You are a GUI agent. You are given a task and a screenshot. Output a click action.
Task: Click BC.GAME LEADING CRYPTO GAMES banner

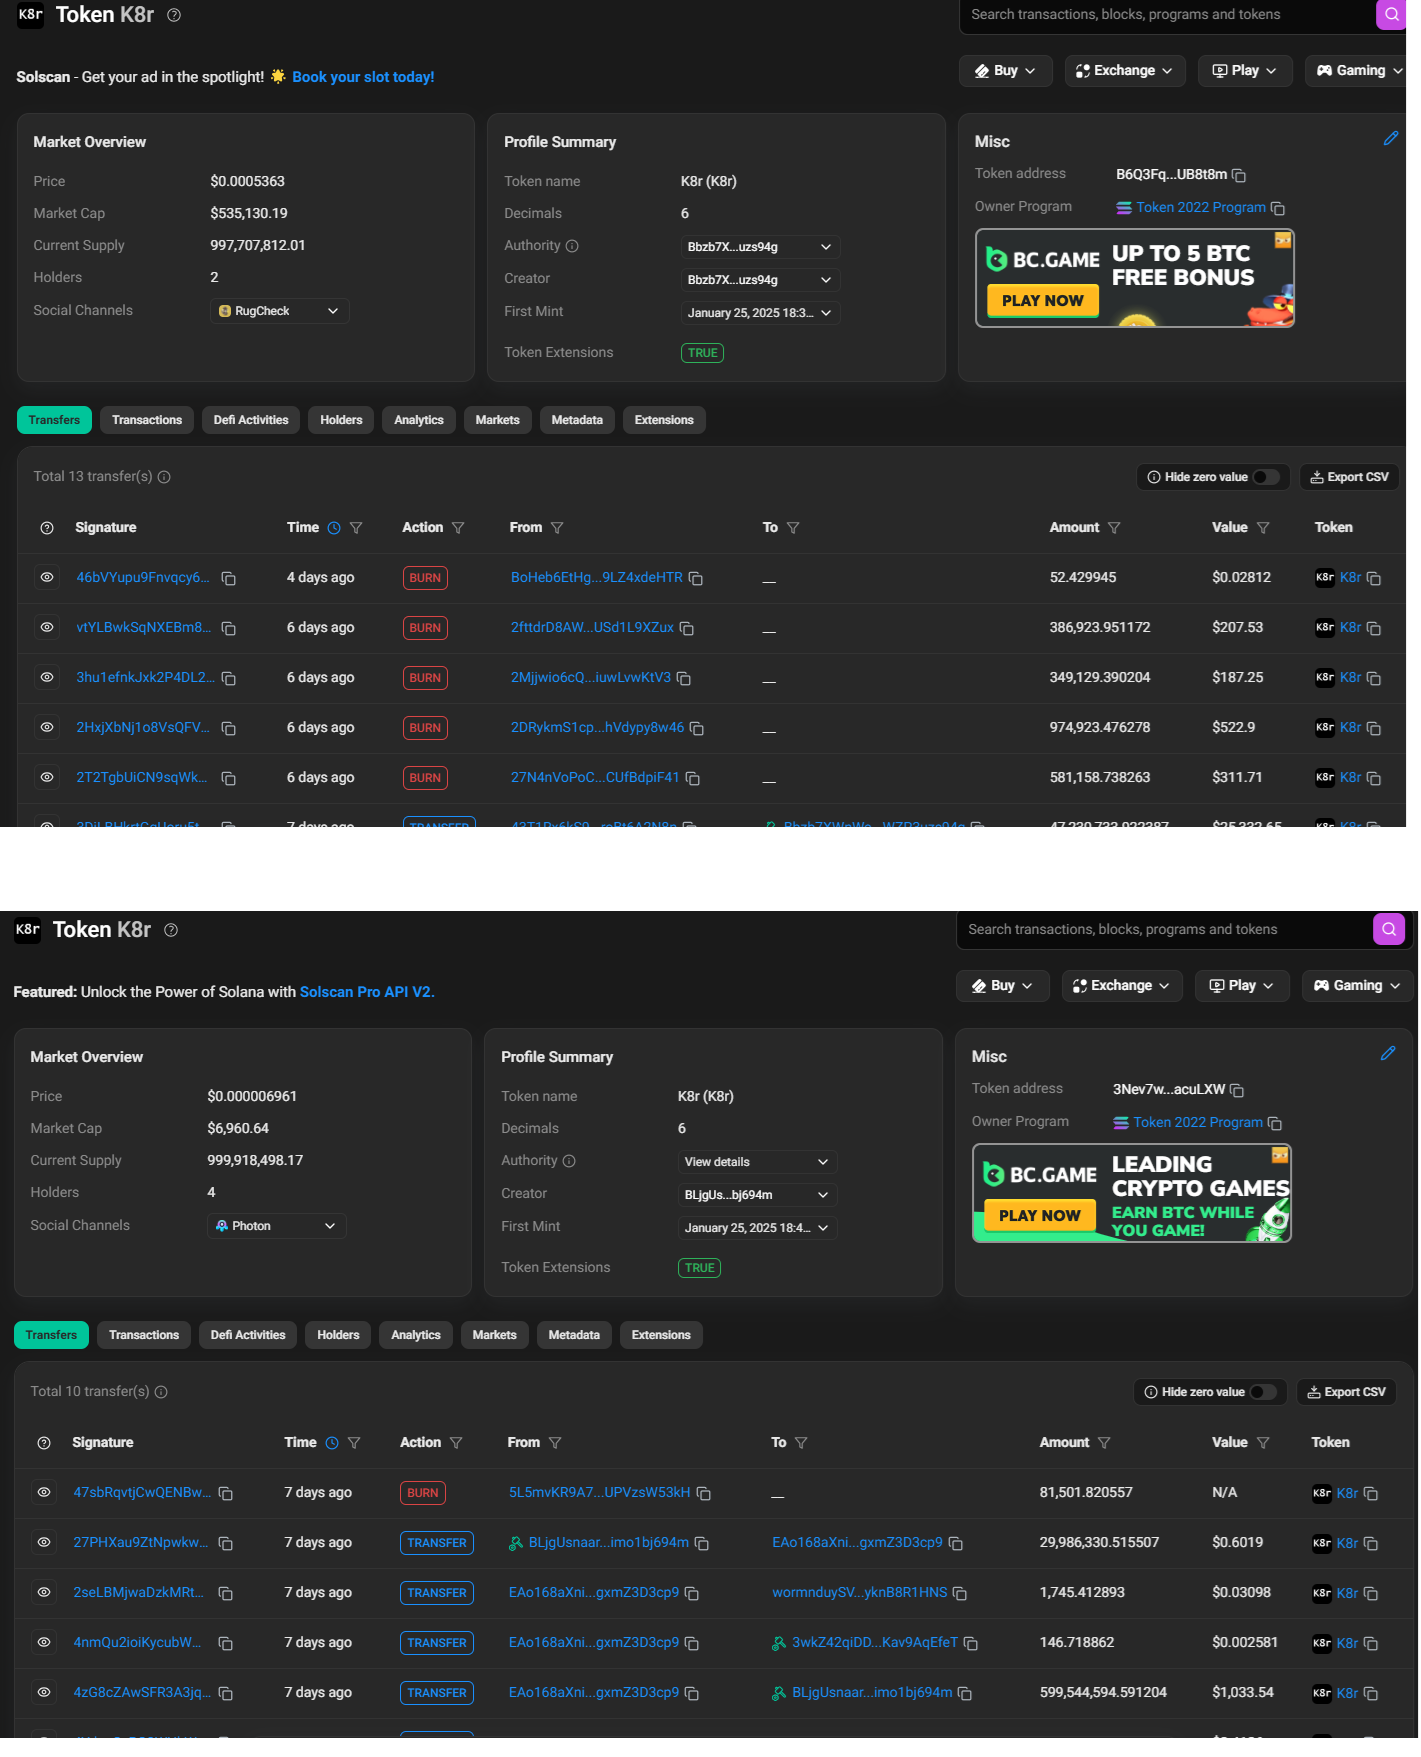(x=1132, y=1193)
